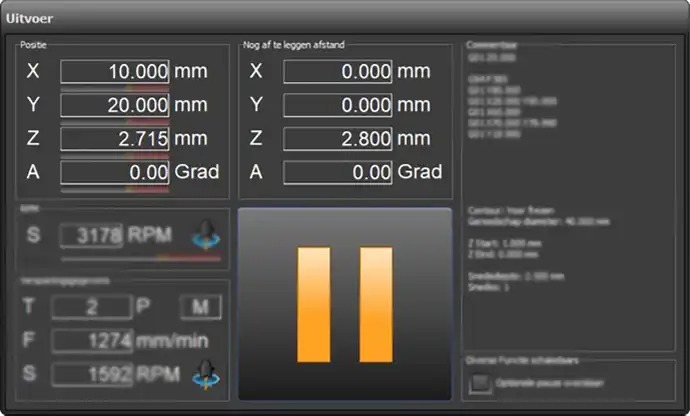Click the 'Positie' group label
Image resolution: width=690 pixels, height=416 pixels.
coord(33,44)
